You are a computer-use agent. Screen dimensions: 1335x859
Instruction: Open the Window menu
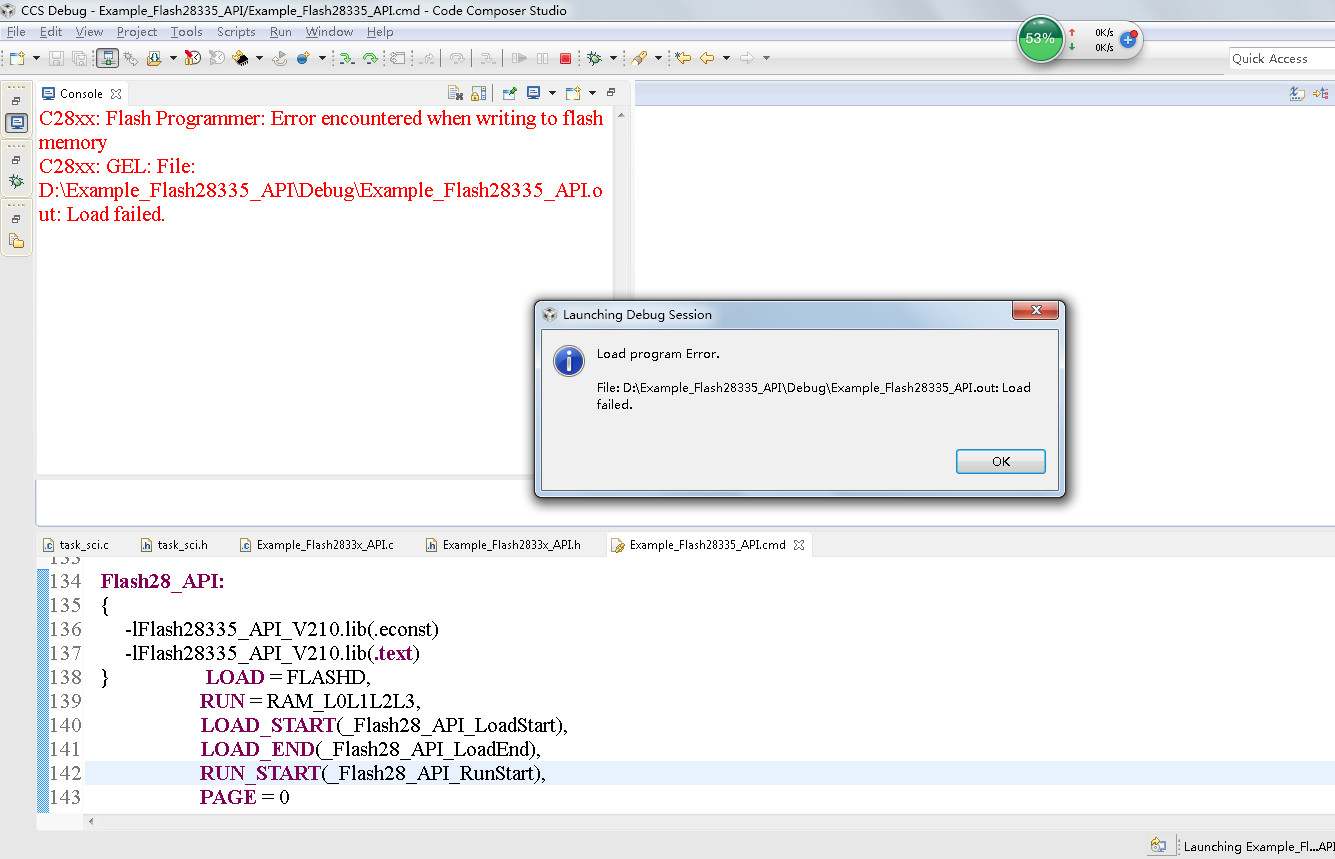(x=329, y=32)
